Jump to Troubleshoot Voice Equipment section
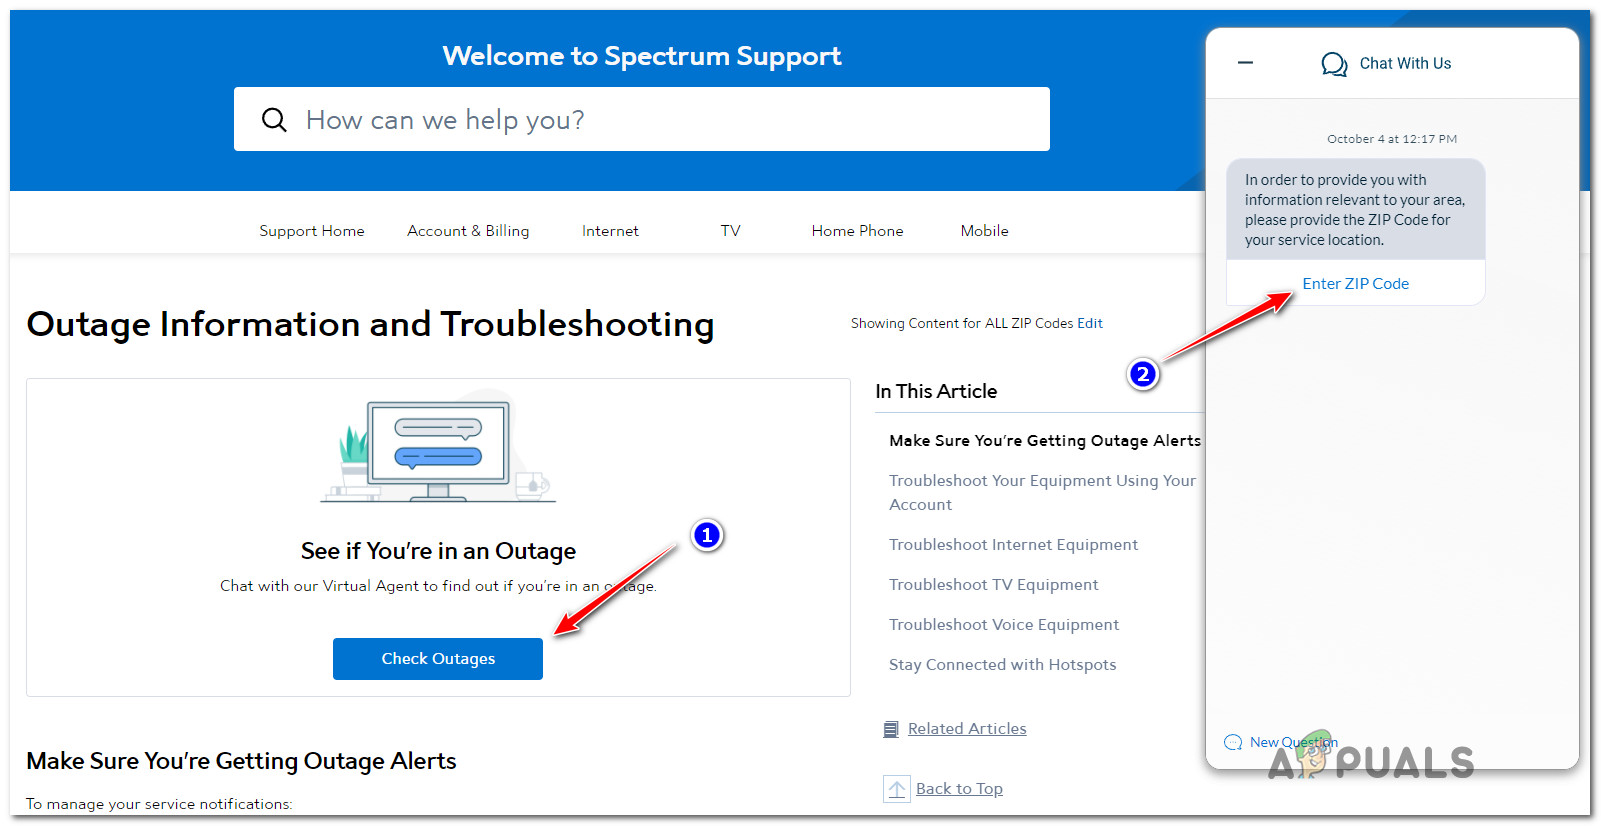 pos(1004,625)
